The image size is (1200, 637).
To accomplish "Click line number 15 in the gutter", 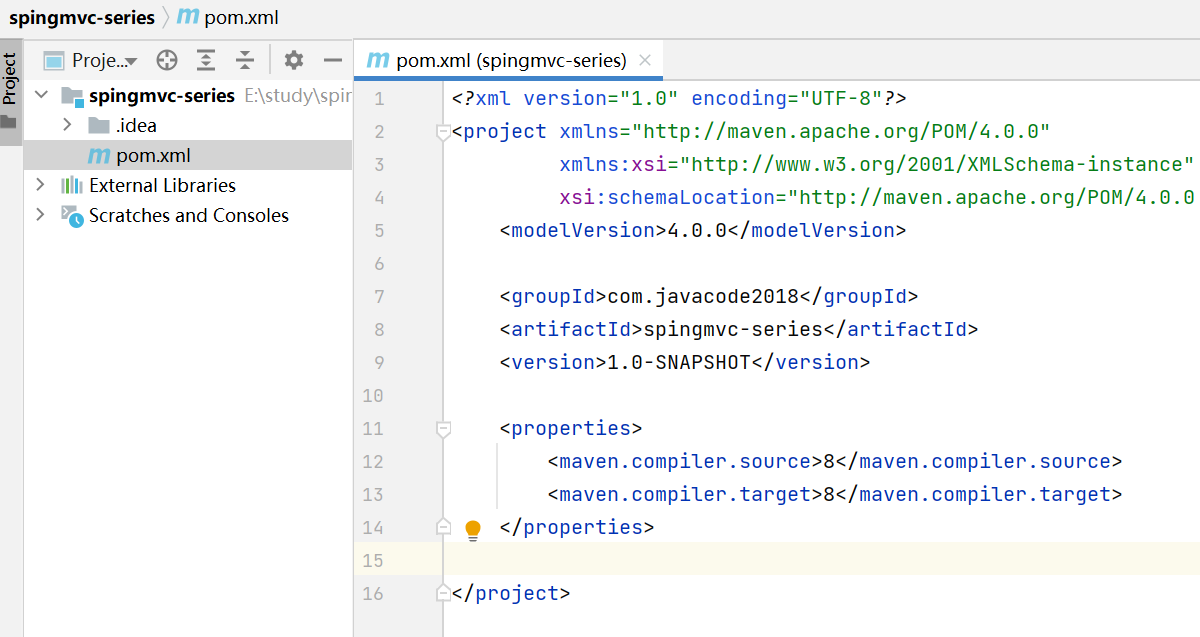I will (372, 560).
